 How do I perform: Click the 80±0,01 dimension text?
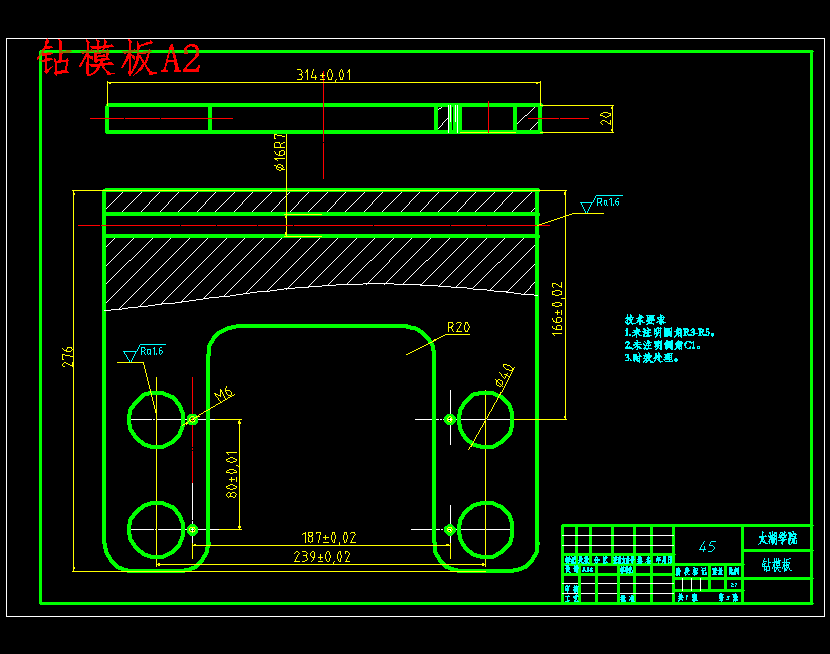[232, 475]
